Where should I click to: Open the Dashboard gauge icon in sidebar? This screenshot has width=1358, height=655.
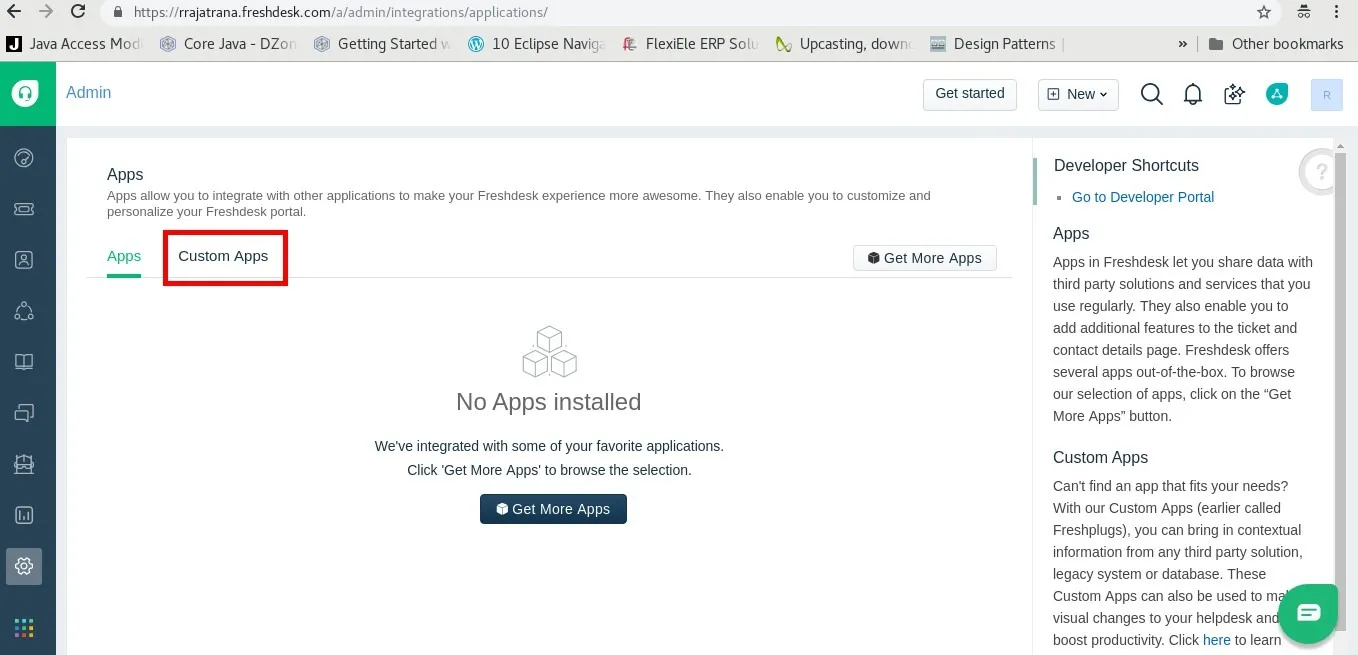[24, 157]
